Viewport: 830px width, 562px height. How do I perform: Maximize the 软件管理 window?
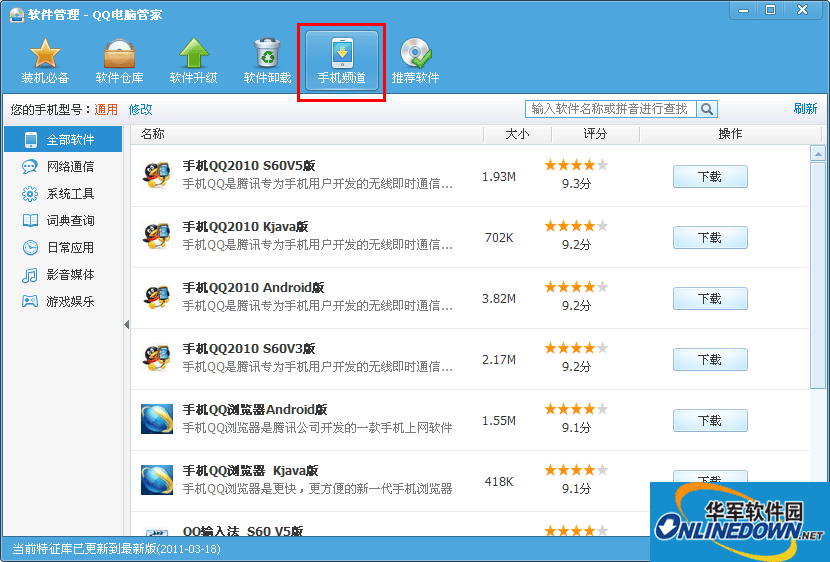tap(771, 10)
